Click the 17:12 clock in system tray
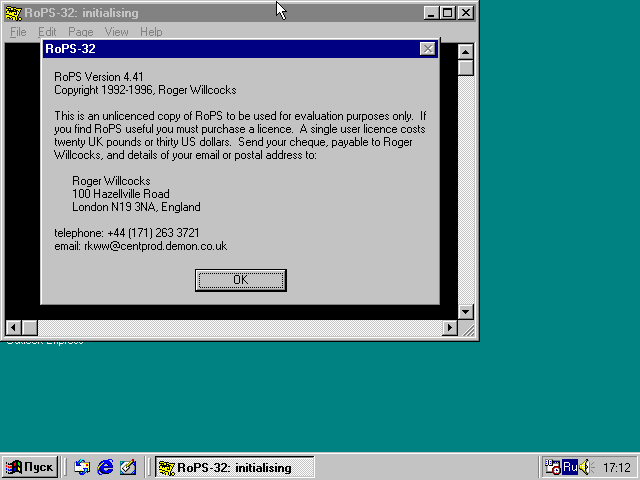The height and width of the screenshot is (480, 640). tap(617, 467)
